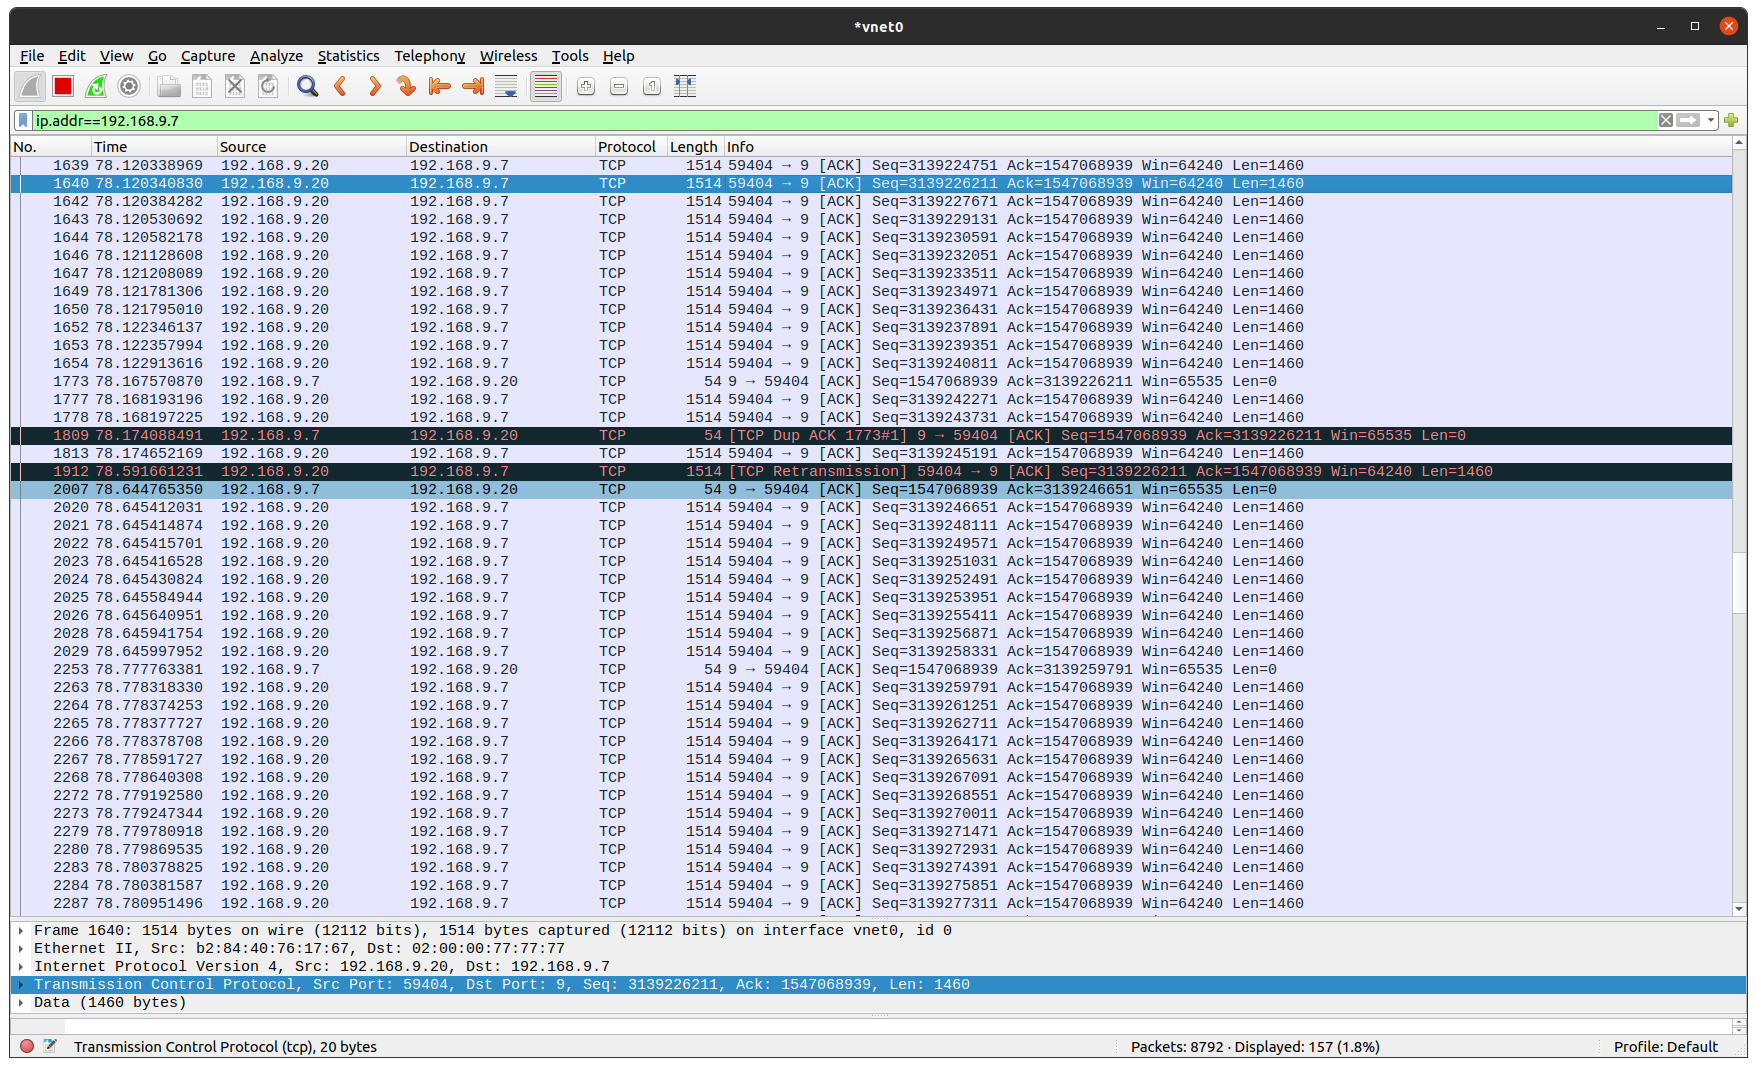Restart the current capture
Screen dimensions: 1757x1067
(96, 87)
